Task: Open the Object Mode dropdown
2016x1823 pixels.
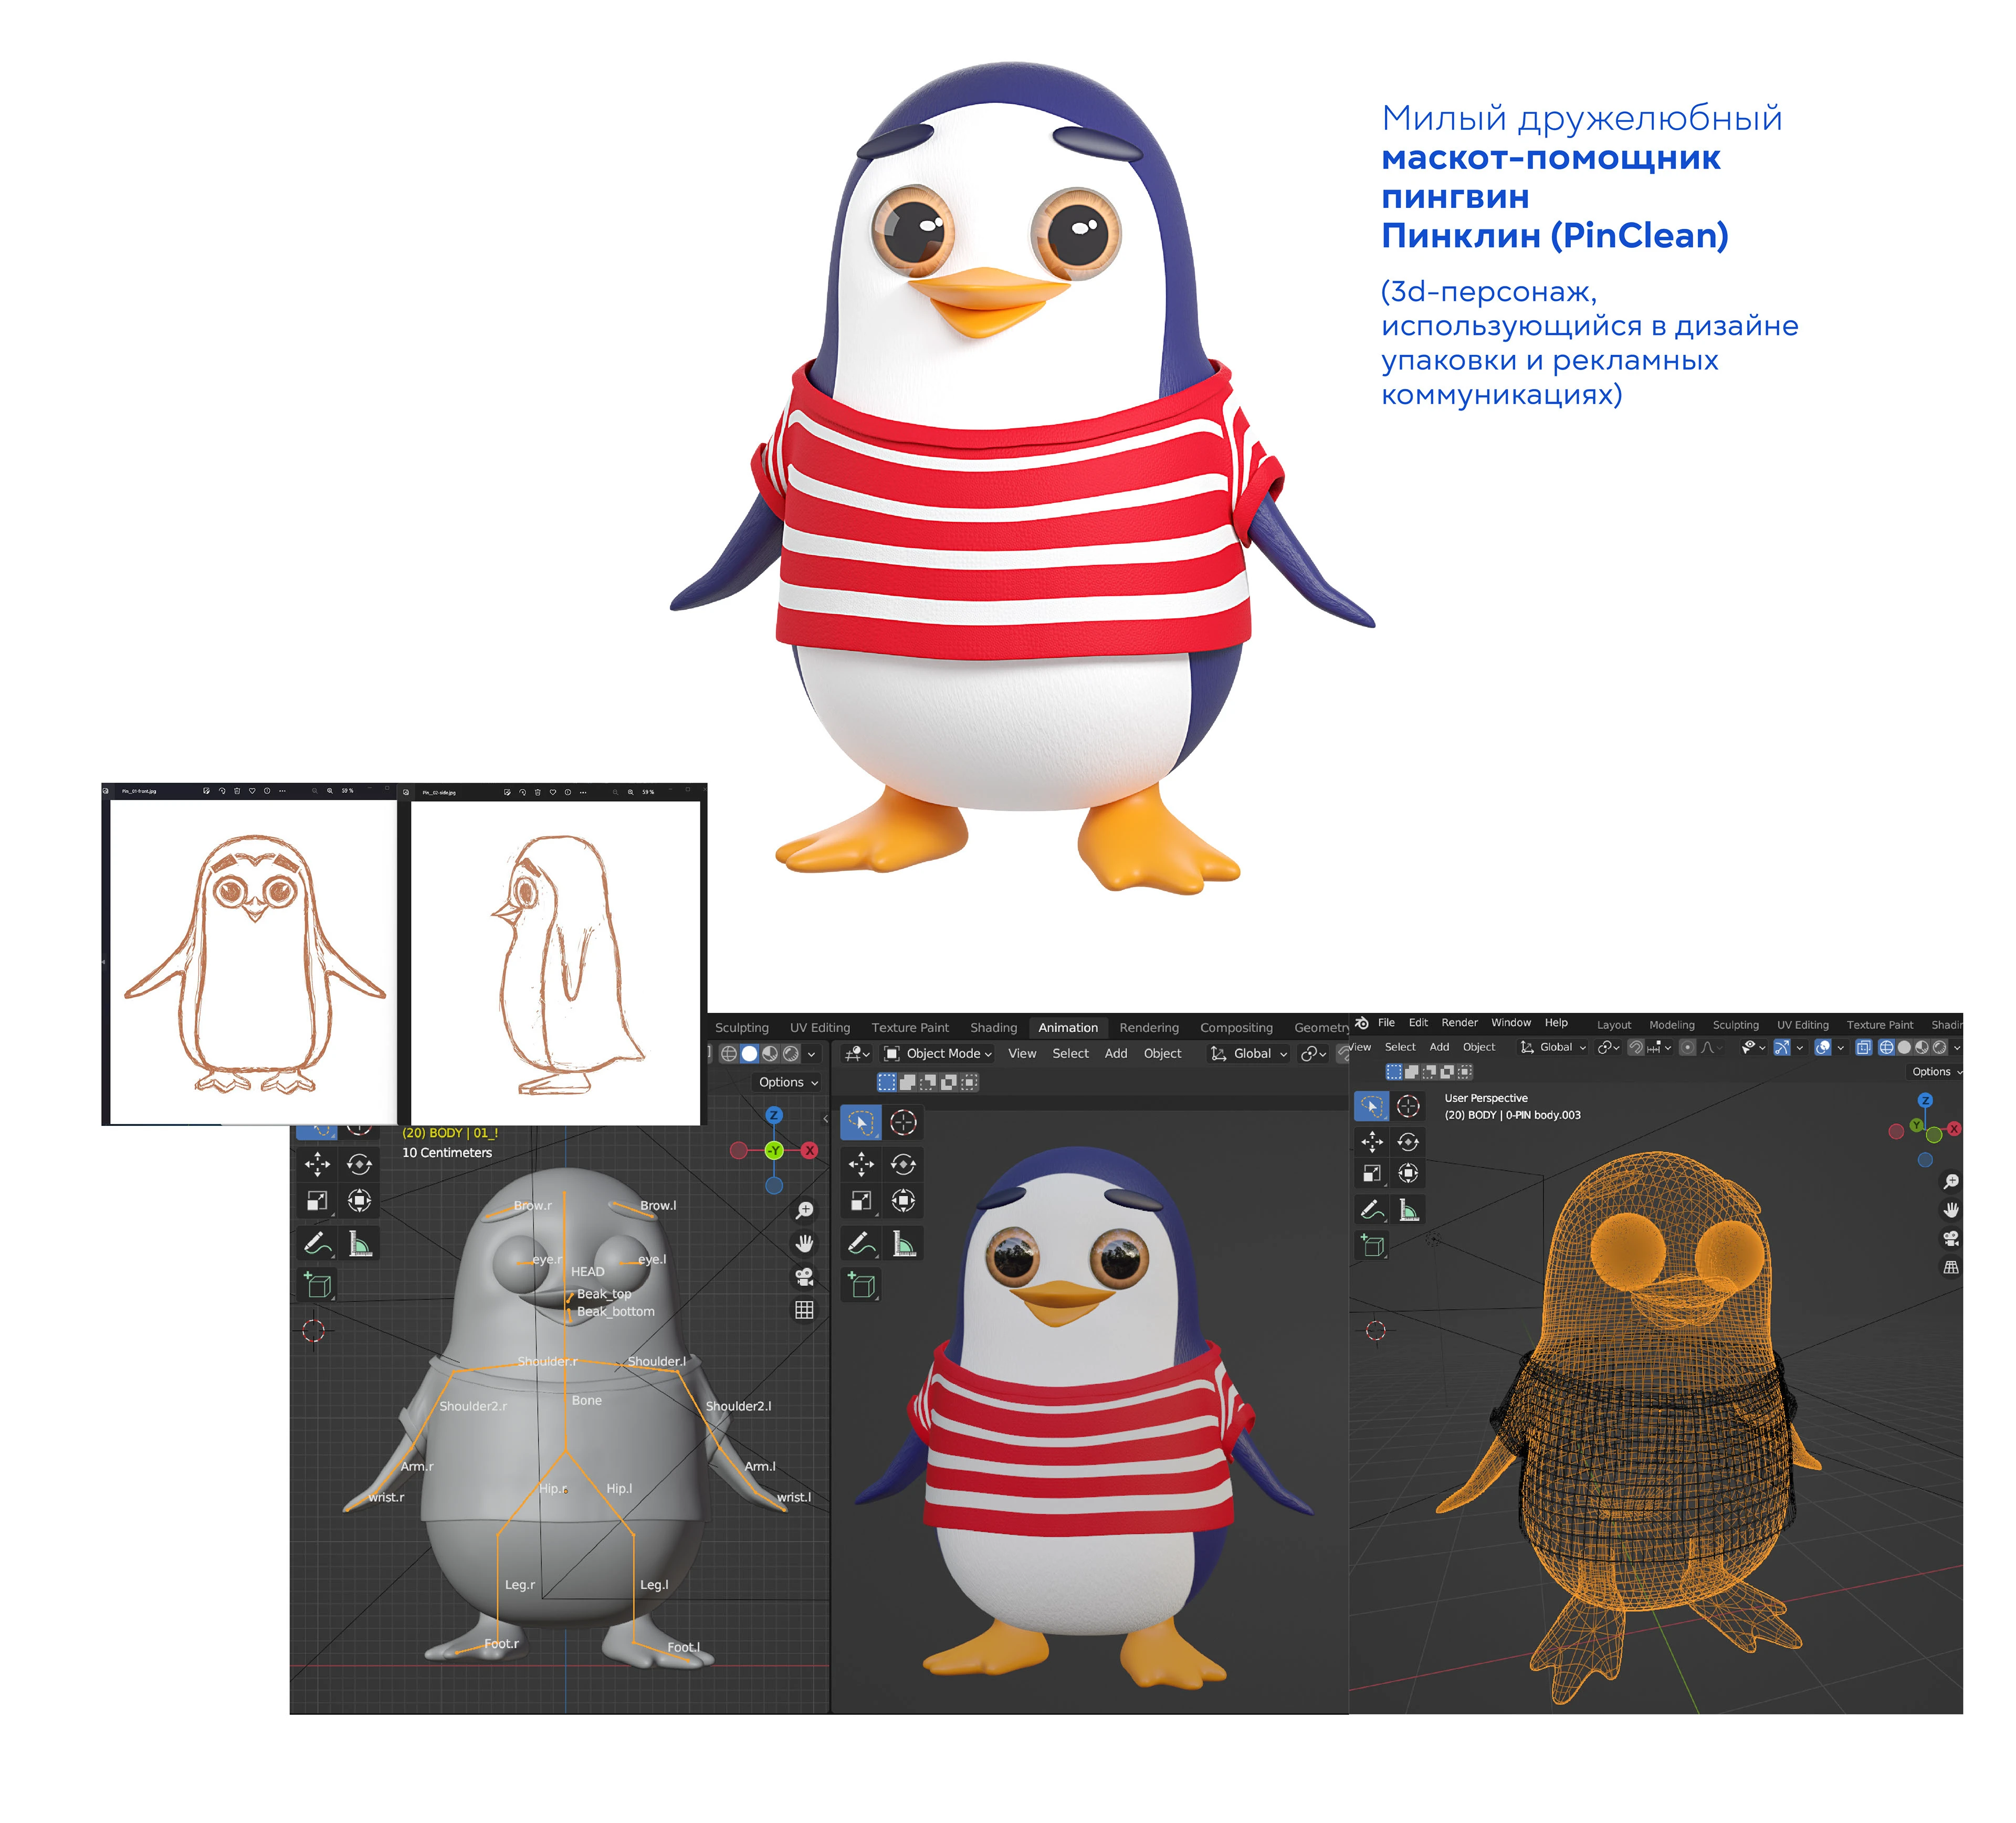Action: tap(938, 1053)
